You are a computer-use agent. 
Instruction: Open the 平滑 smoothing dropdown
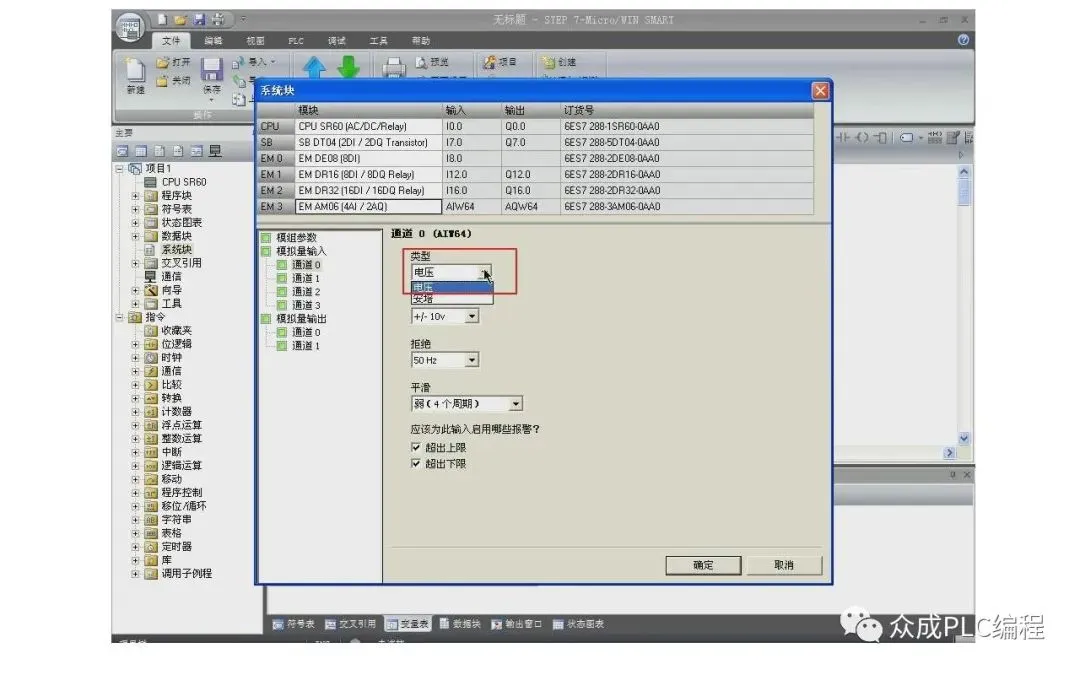516,404
